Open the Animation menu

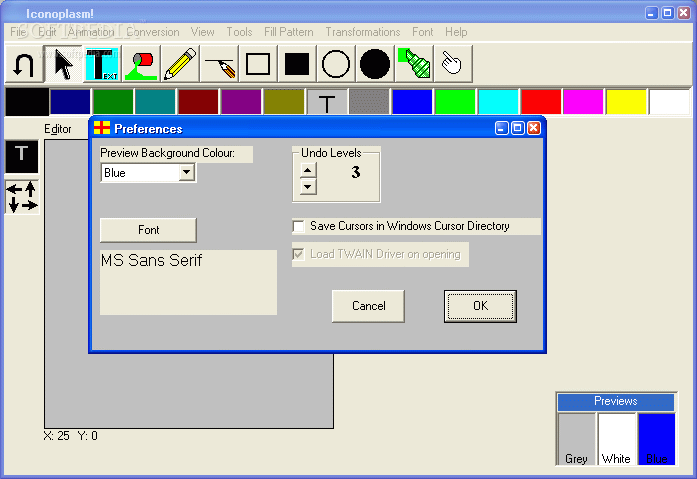[x=91, y=32]
